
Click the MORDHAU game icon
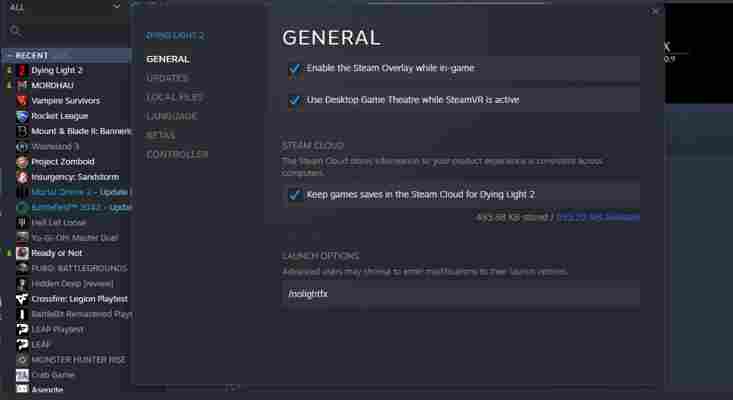(x=22, y=86)
